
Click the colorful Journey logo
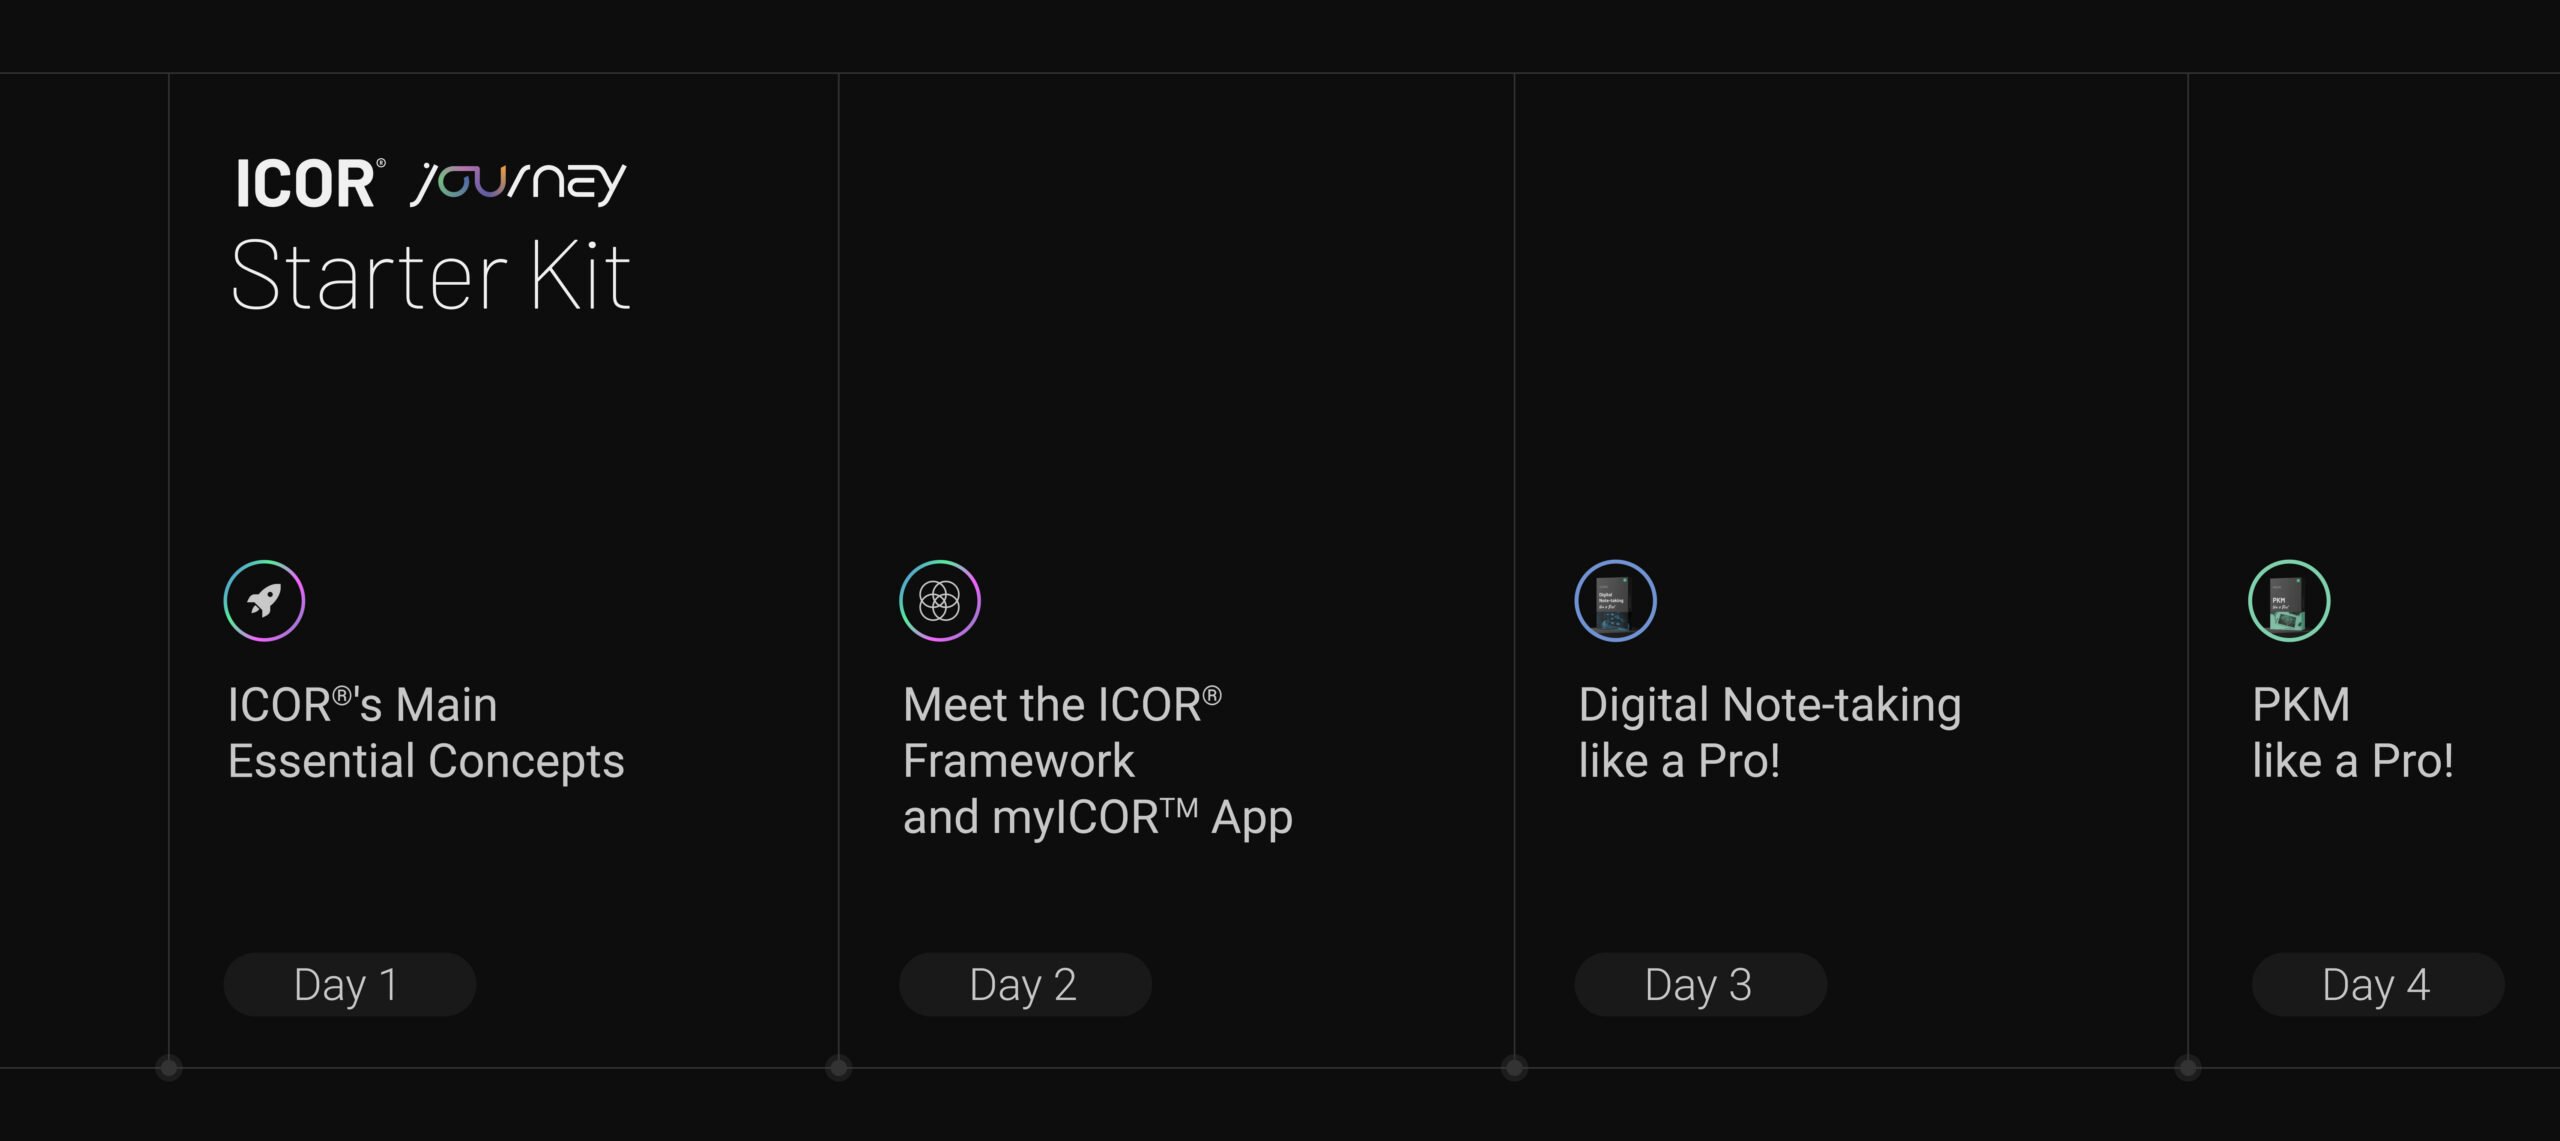tap(518, 183)
